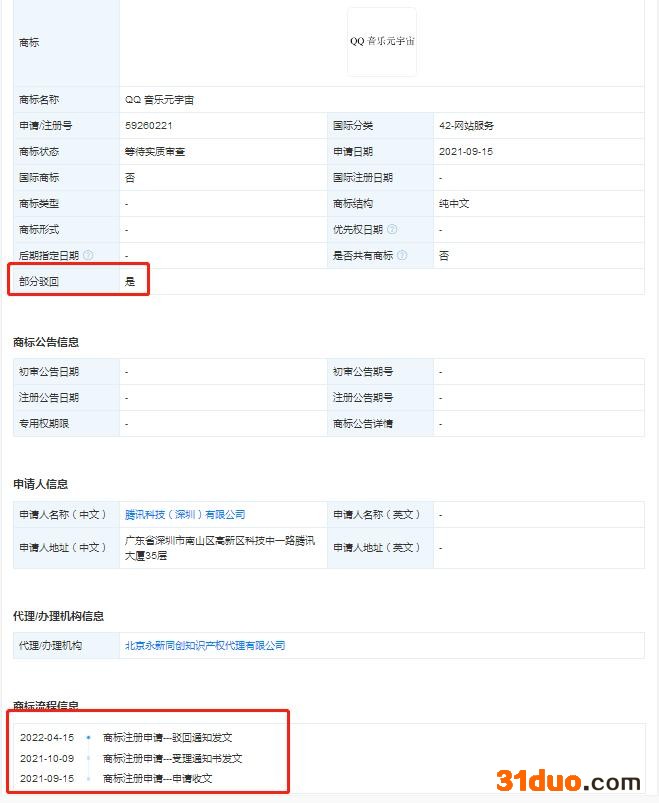Viewport: 659px width, 803px height.
Task: Click the 国际注册日期 label
Action: click(x=363, y=178)
